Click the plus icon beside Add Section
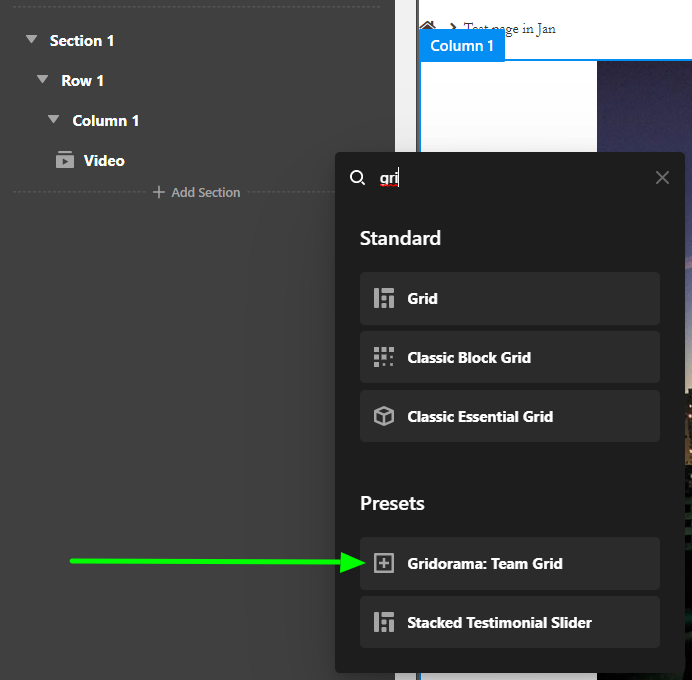The width and height of the screenshot is (692, 680). 158,192
